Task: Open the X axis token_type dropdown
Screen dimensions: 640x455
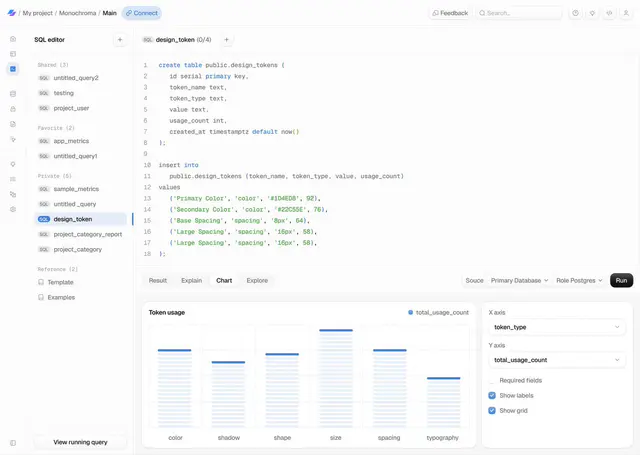Action: tap(557, 327)
